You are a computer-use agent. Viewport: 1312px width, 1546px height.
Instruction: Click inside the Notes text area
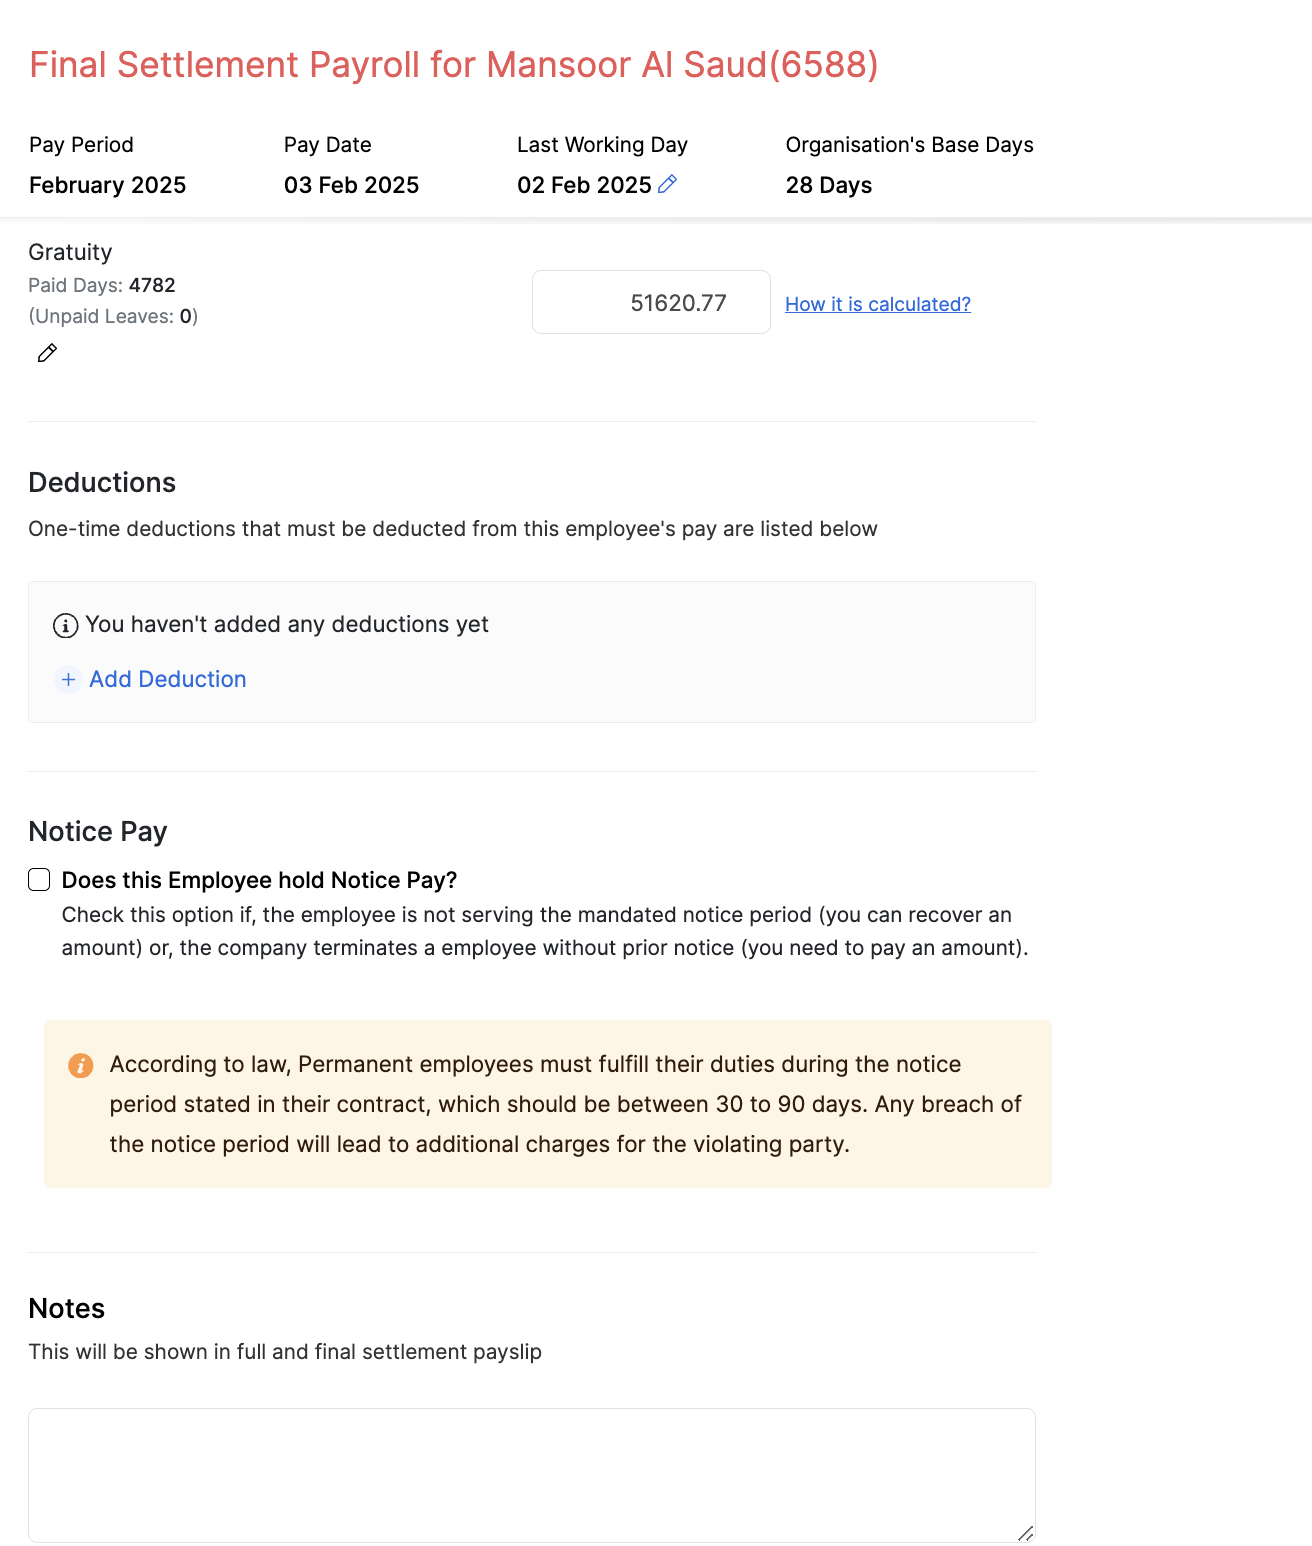pos(531,1475)
